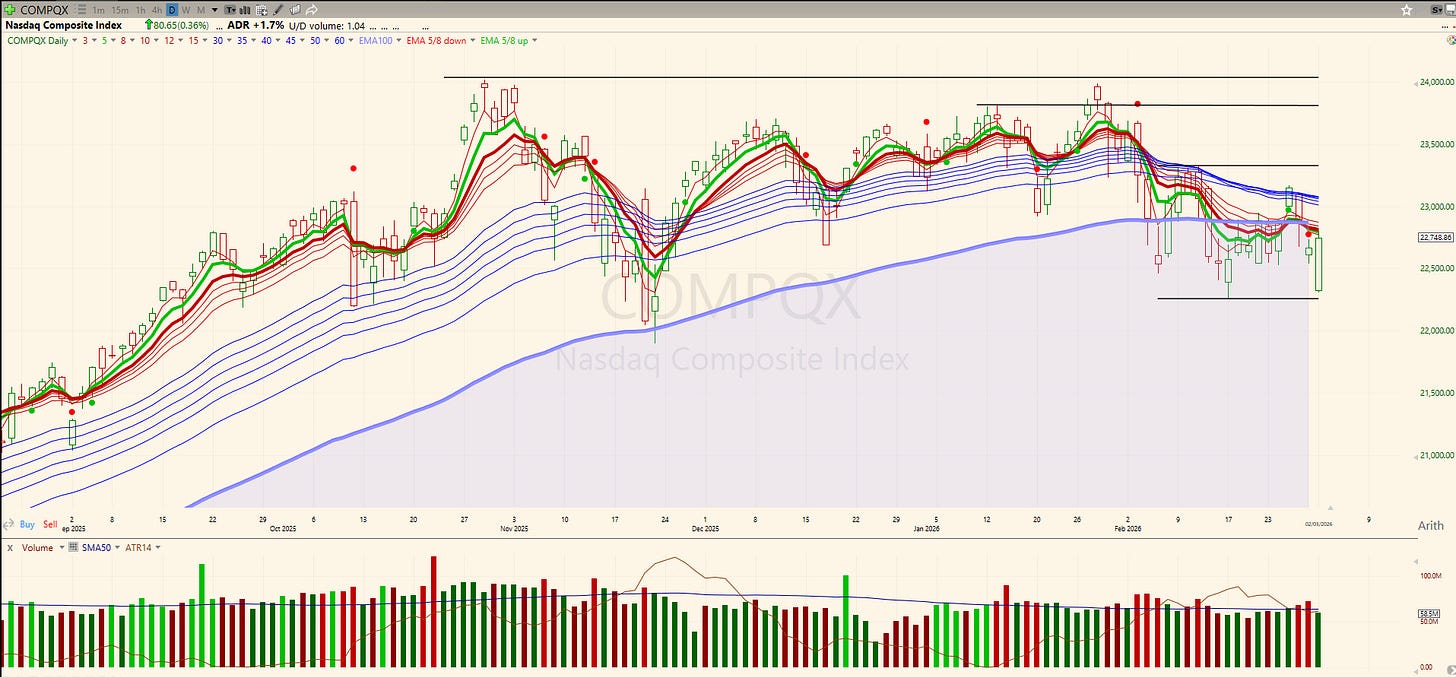Click the scroll-chart arrows icon beside Buy
This screenshot has width=1456, height=677.
click(x=9, y=525)
